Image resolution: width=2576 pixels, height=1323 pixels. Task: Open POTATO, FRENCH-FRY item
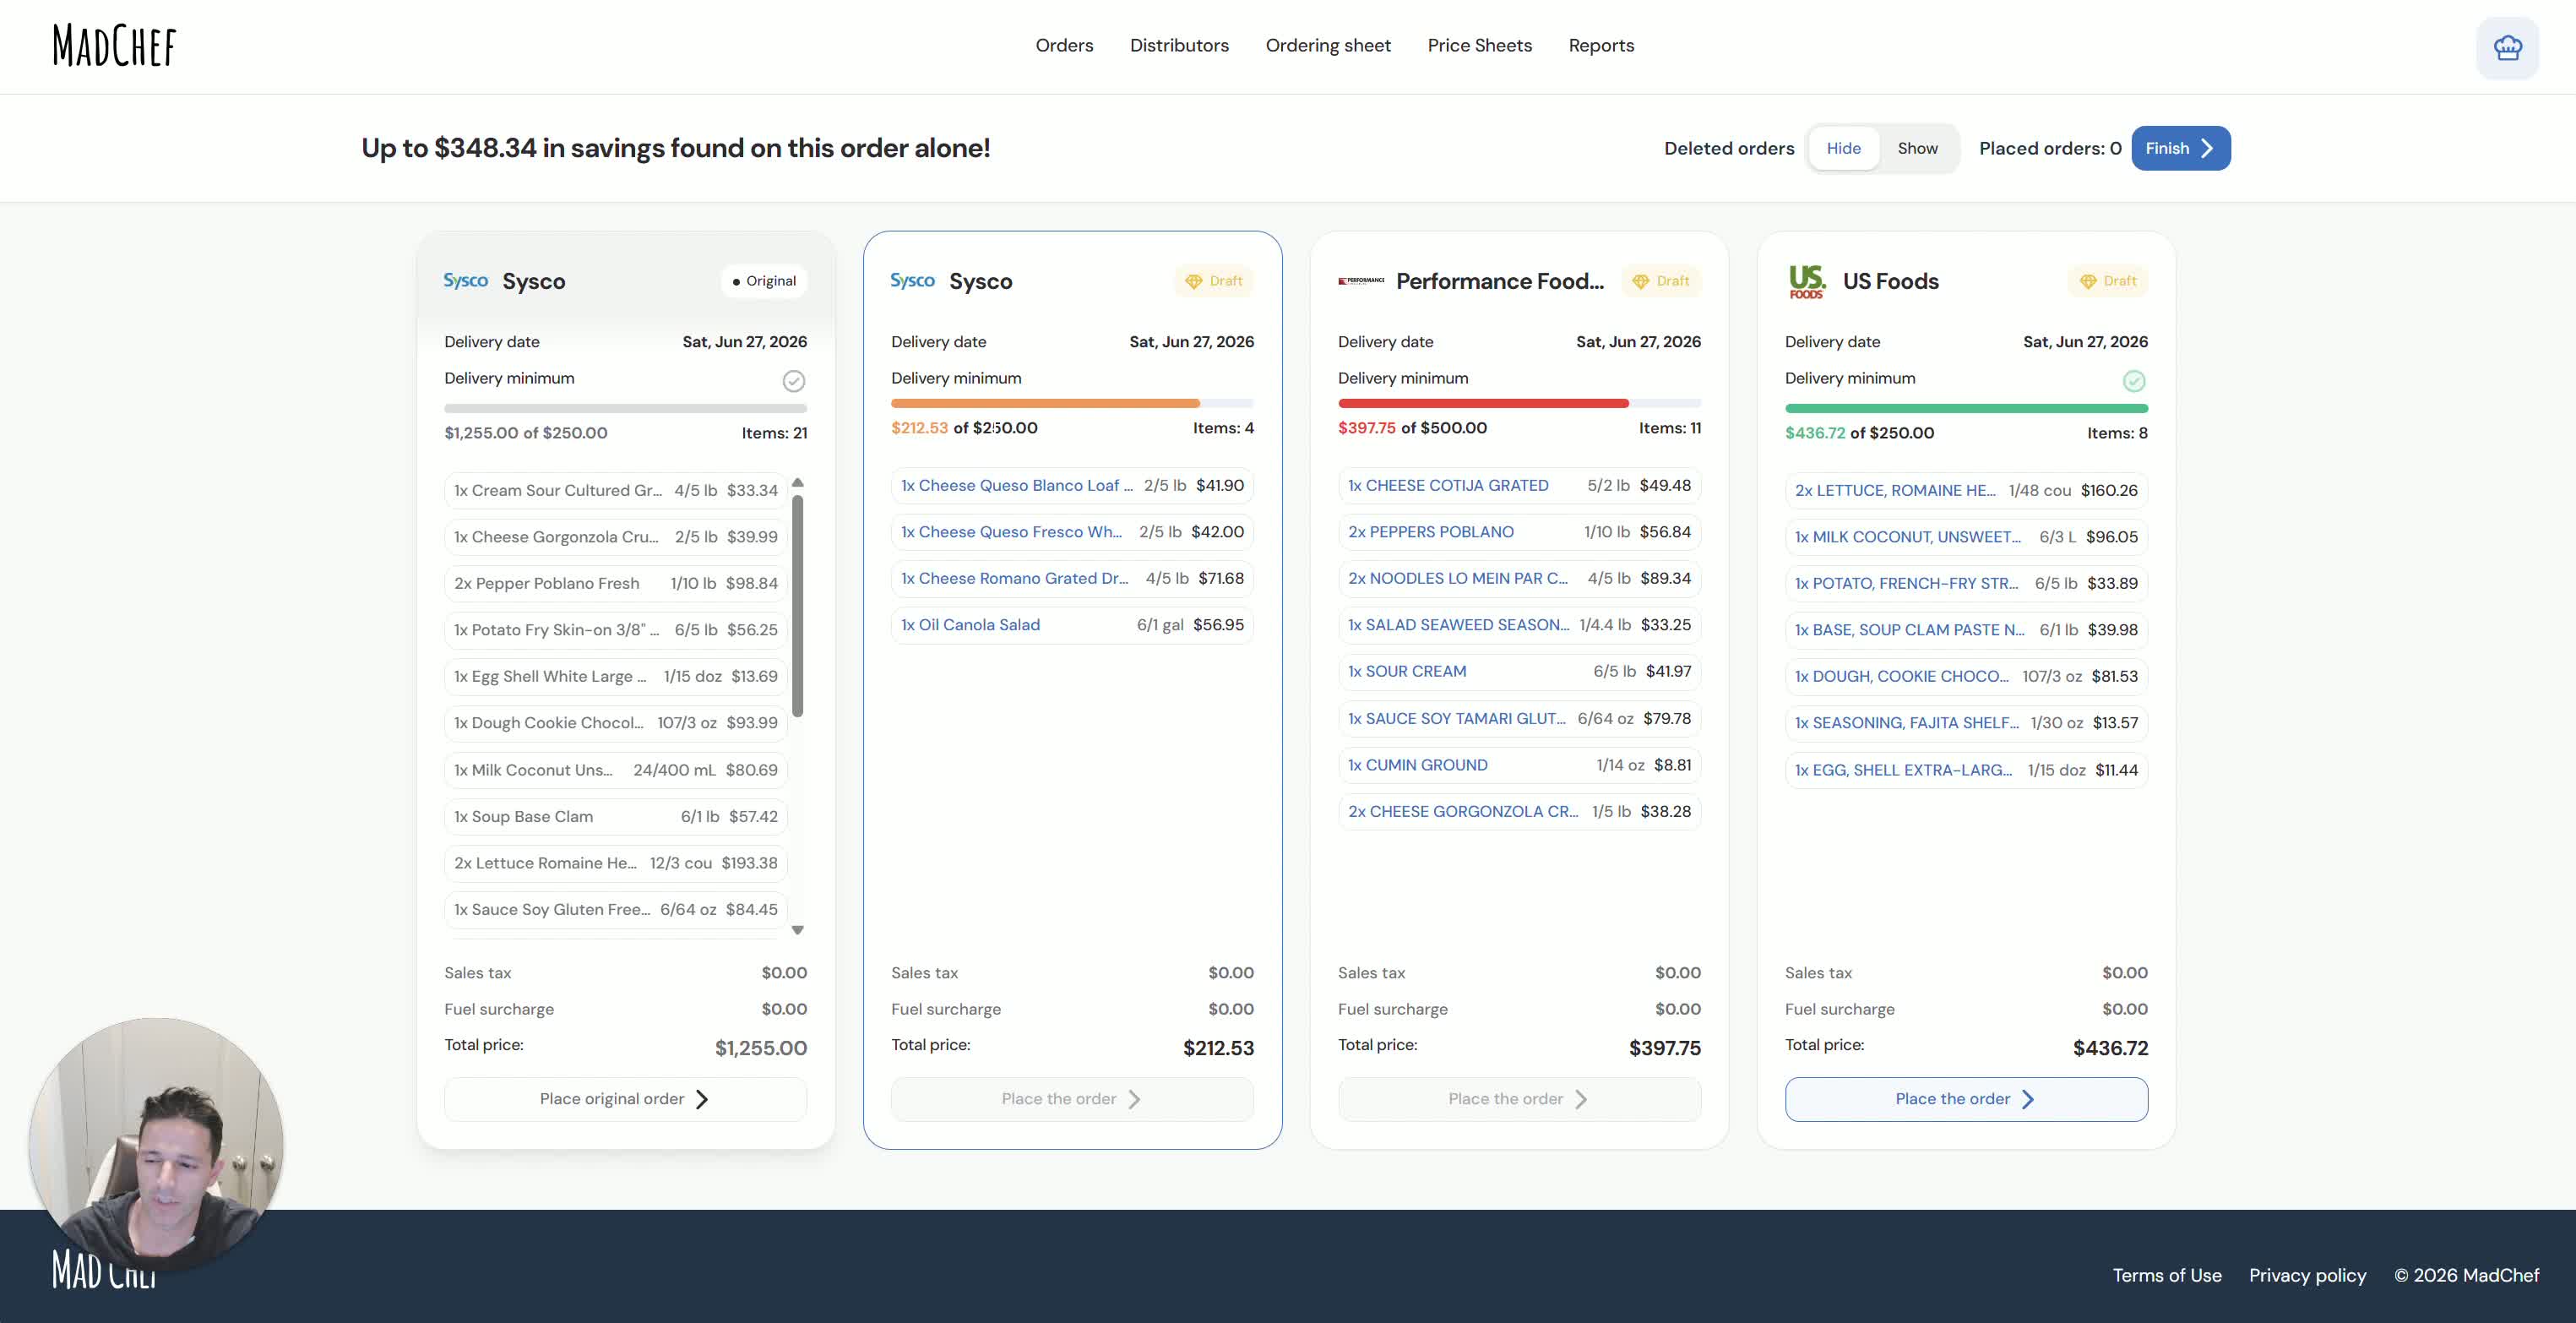click(x=1966, y=583)
